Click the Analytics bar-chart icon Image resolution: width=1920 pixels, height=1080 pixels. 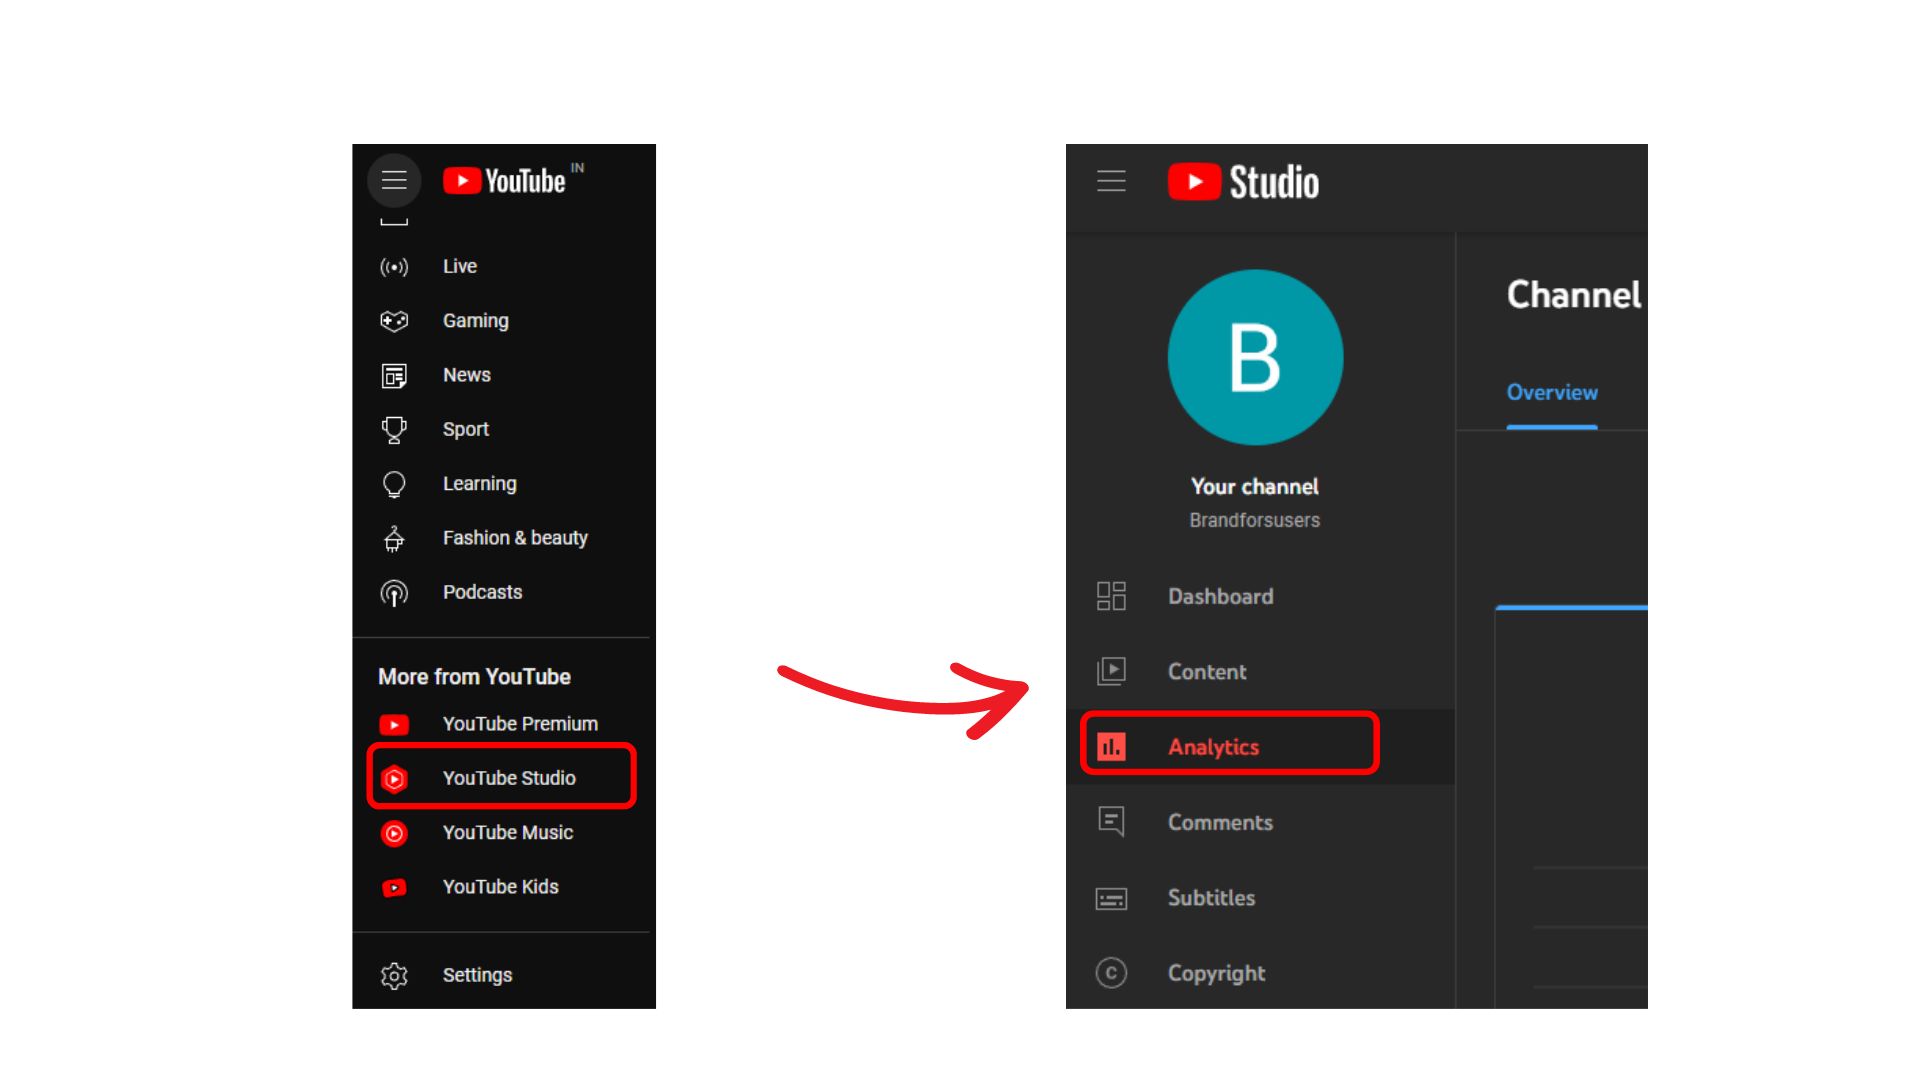(1111, 747)
